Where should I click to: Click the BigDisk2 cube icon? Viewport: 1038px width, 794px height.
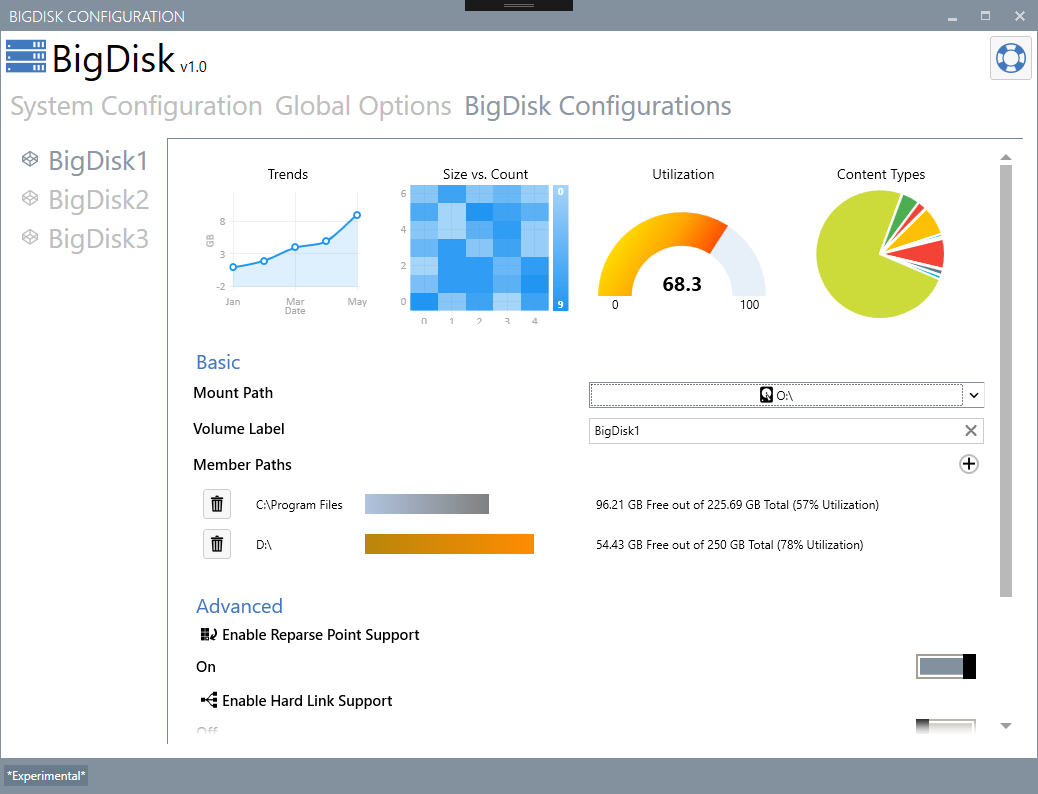(x=31, y=199)
